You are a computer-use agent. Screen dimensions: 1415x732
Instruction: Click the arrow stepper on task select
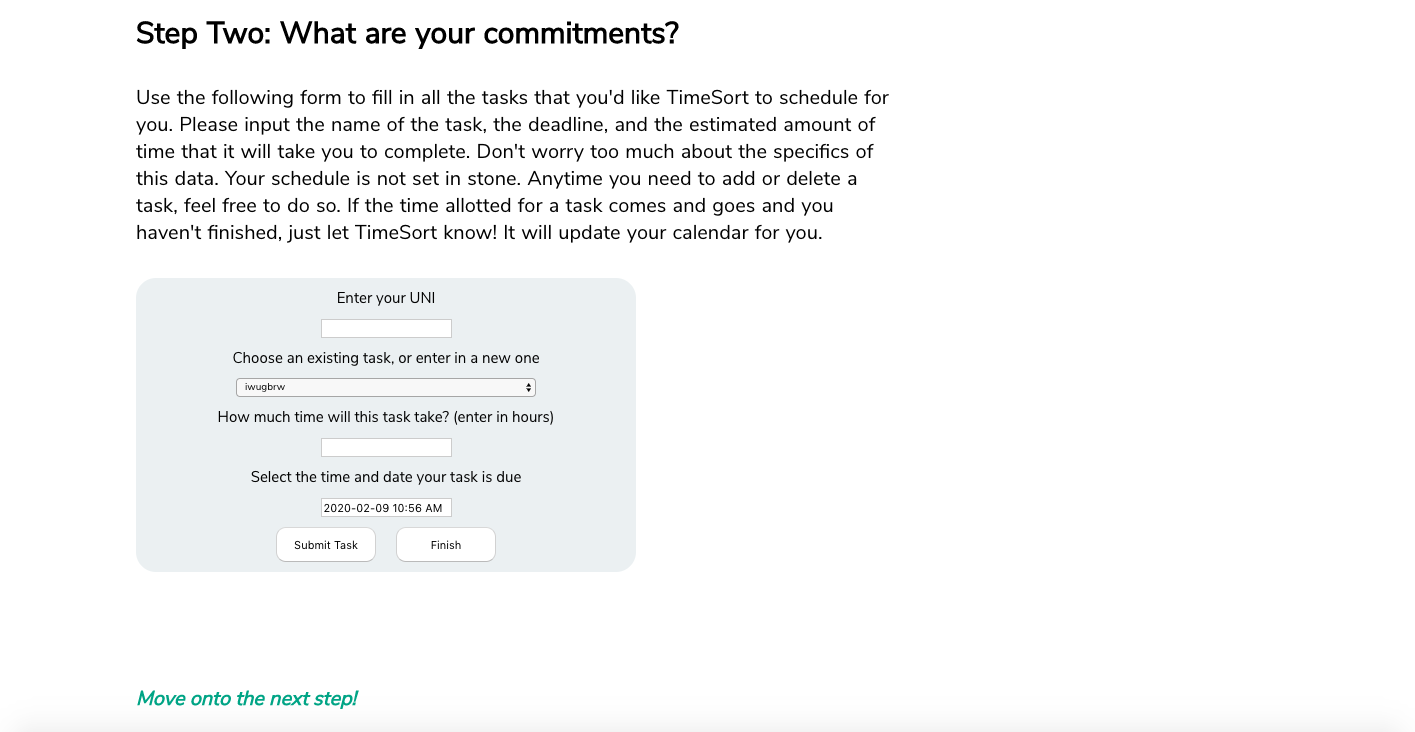point(528,387)
